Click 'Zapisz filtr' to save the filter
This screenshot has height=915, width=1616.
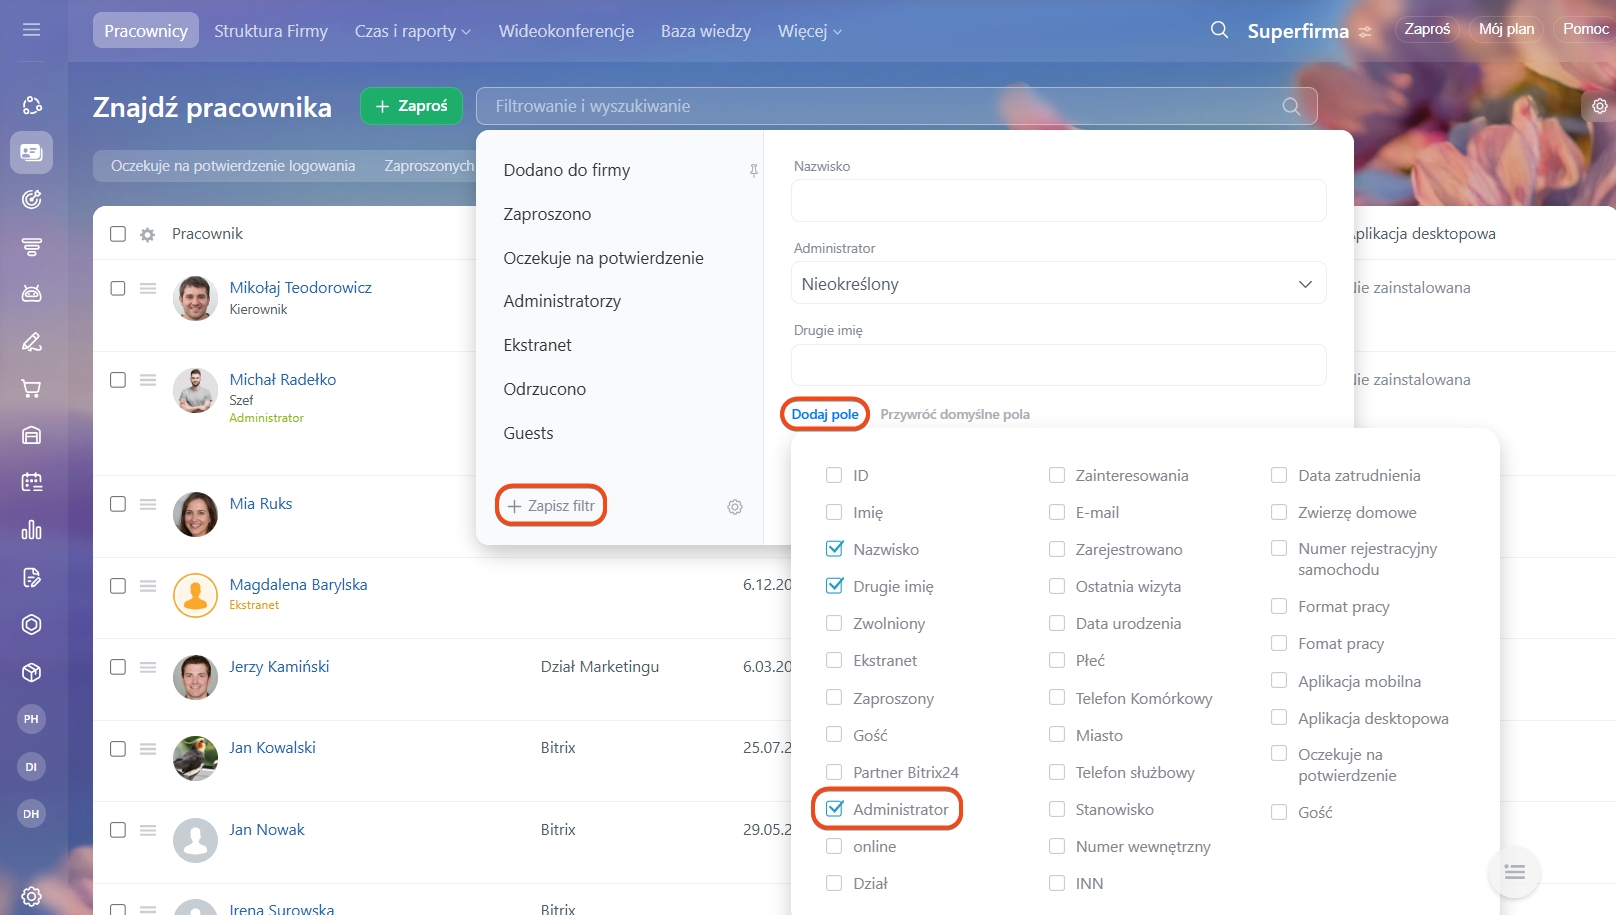pyautogui.click(x=551, y=506)
